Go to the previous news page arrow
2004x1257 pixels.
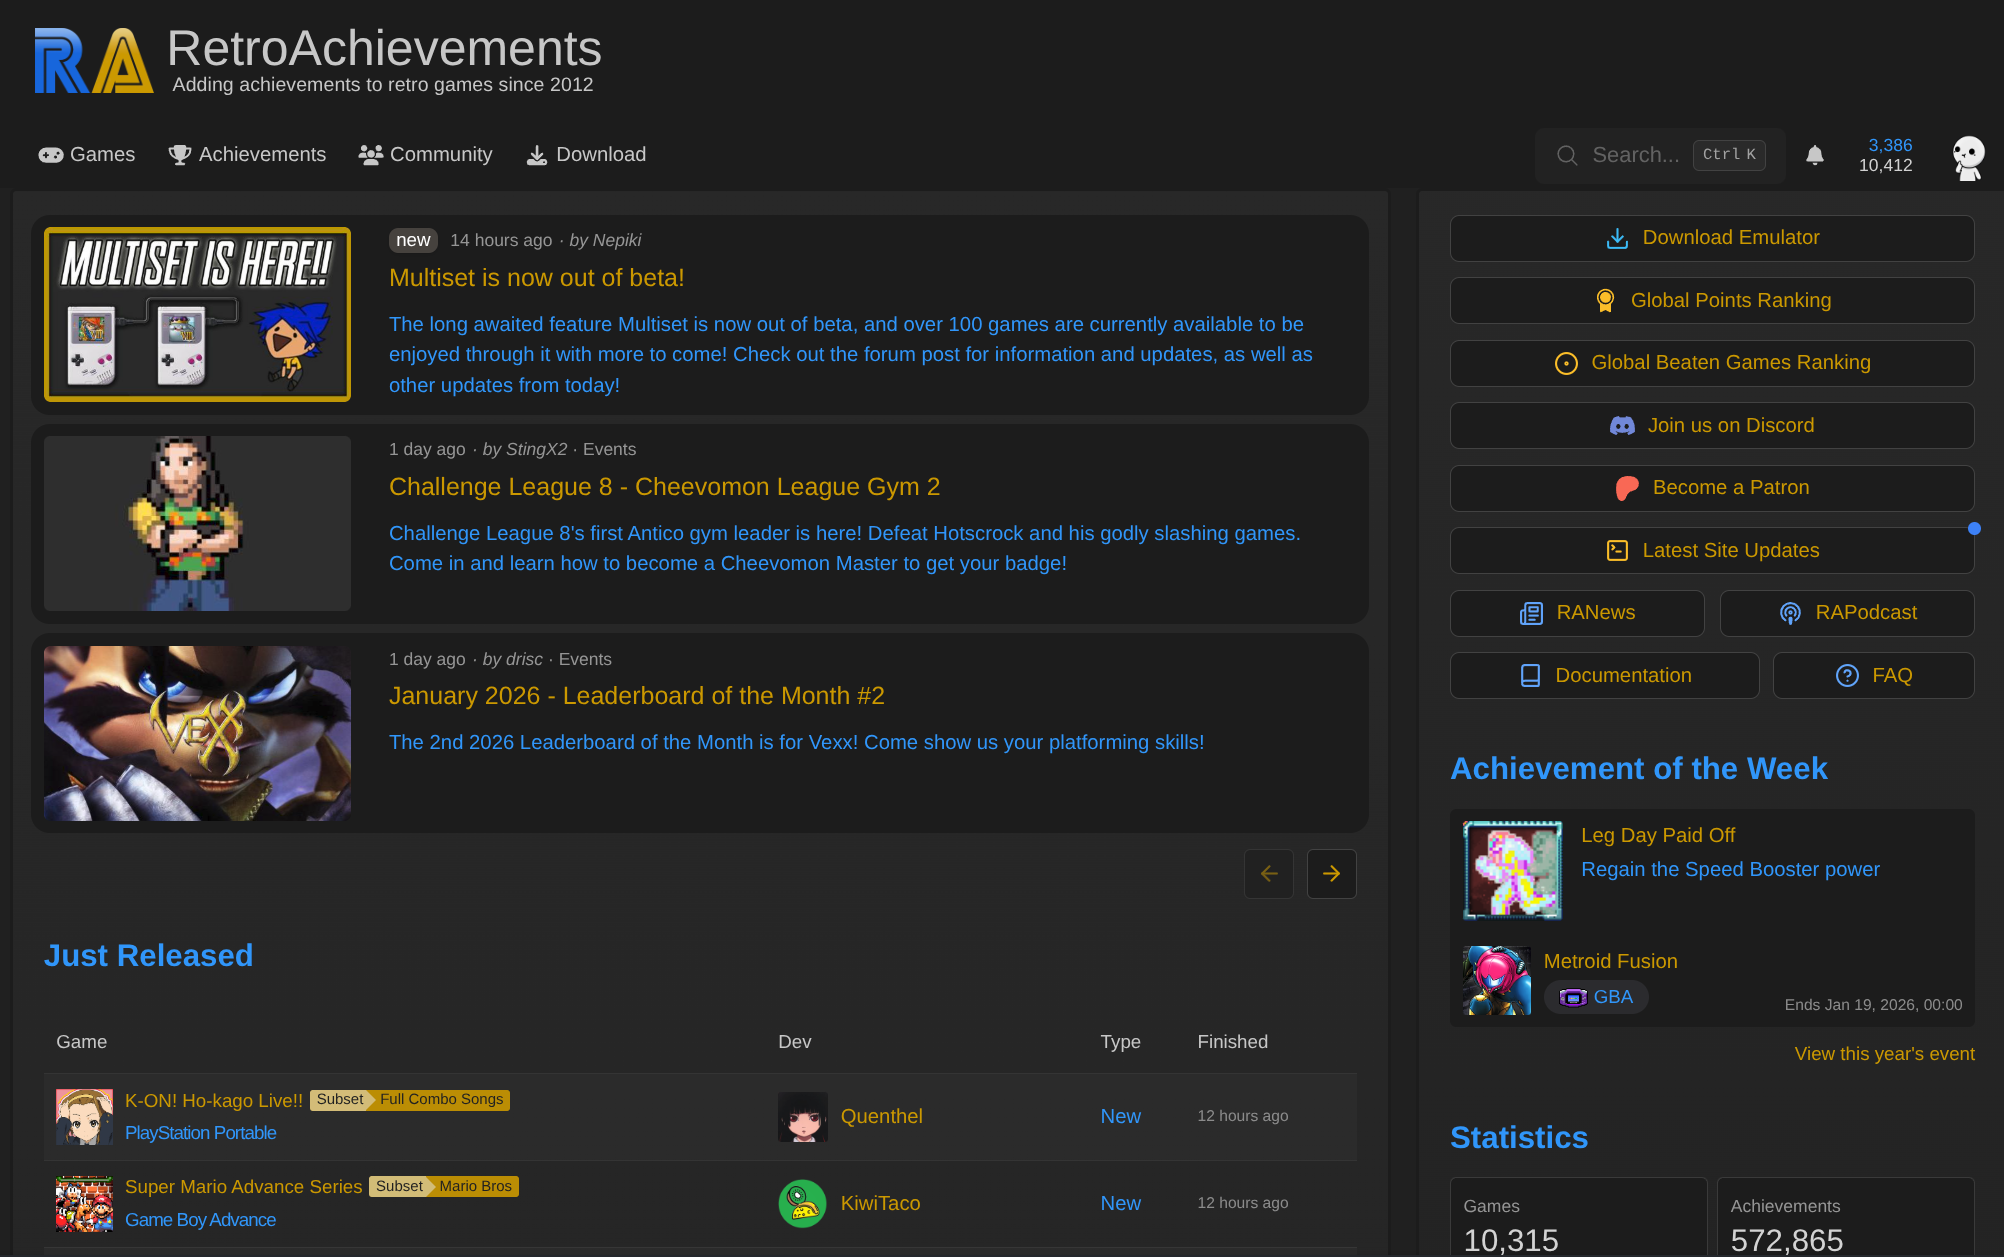1269,874
